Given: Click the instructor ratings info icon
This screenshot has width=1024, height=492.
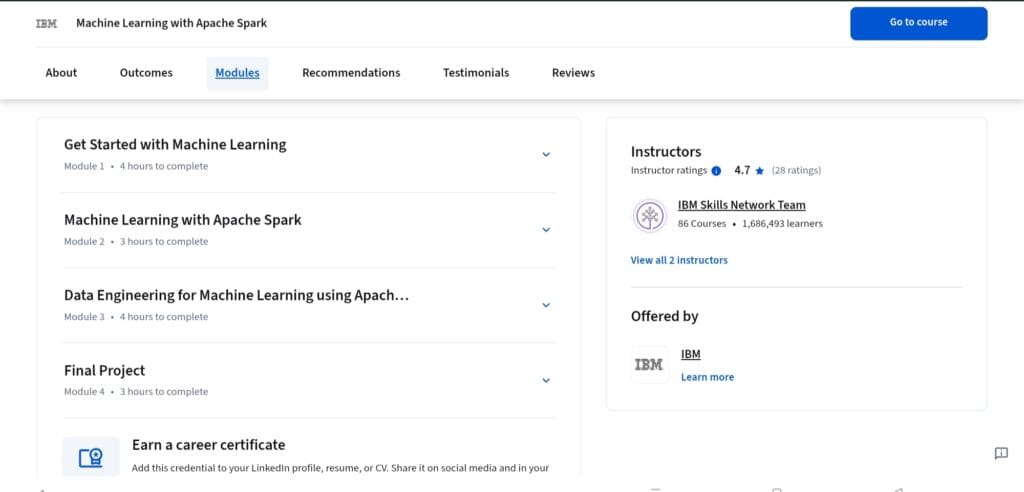Looking at the screenshot, I should [x=716, y=171].
